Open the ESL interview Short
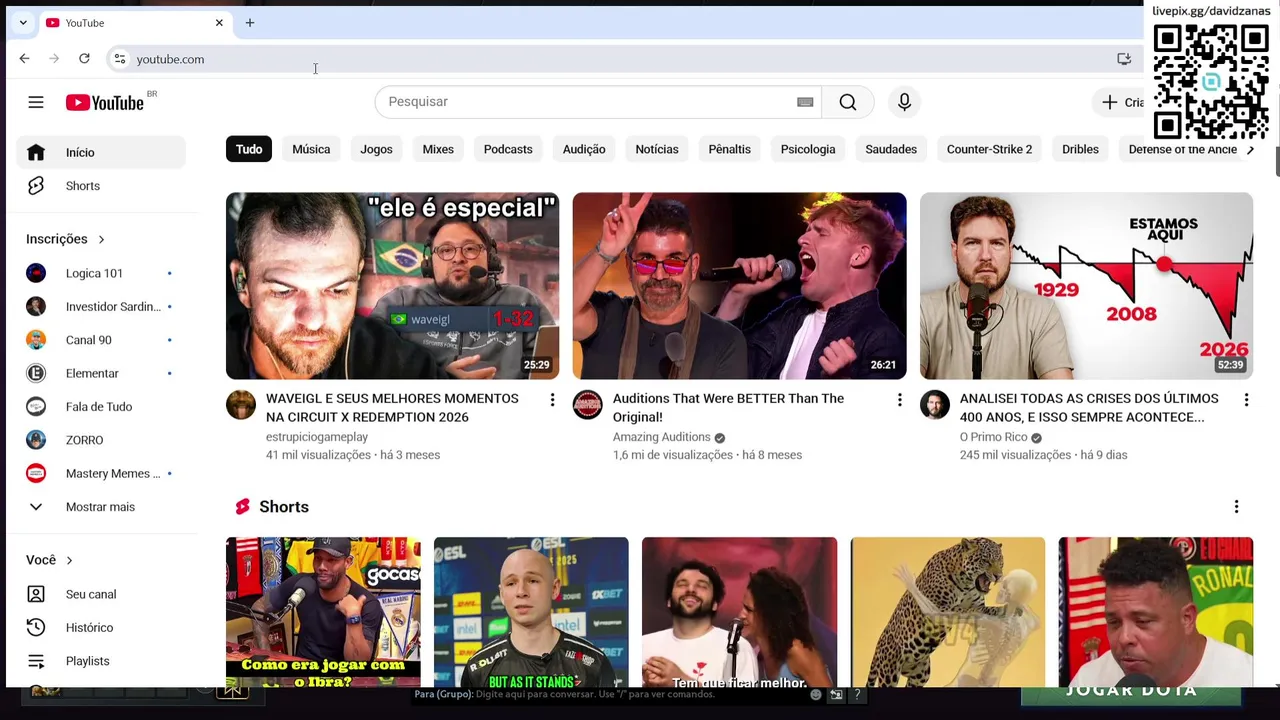Screen dimensions: 1280x720 pyautogui.click(x=531, y=612)
